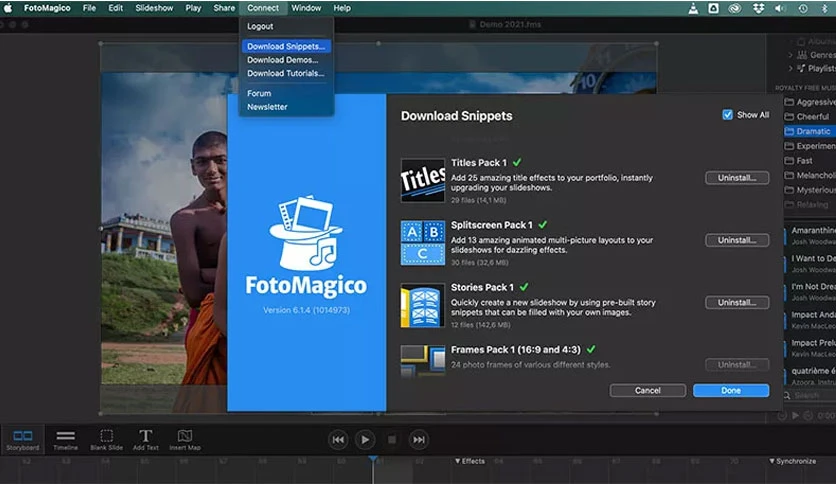Click the Done button
Viewport: 836px width, 484px height.
[x=731, y=391]
